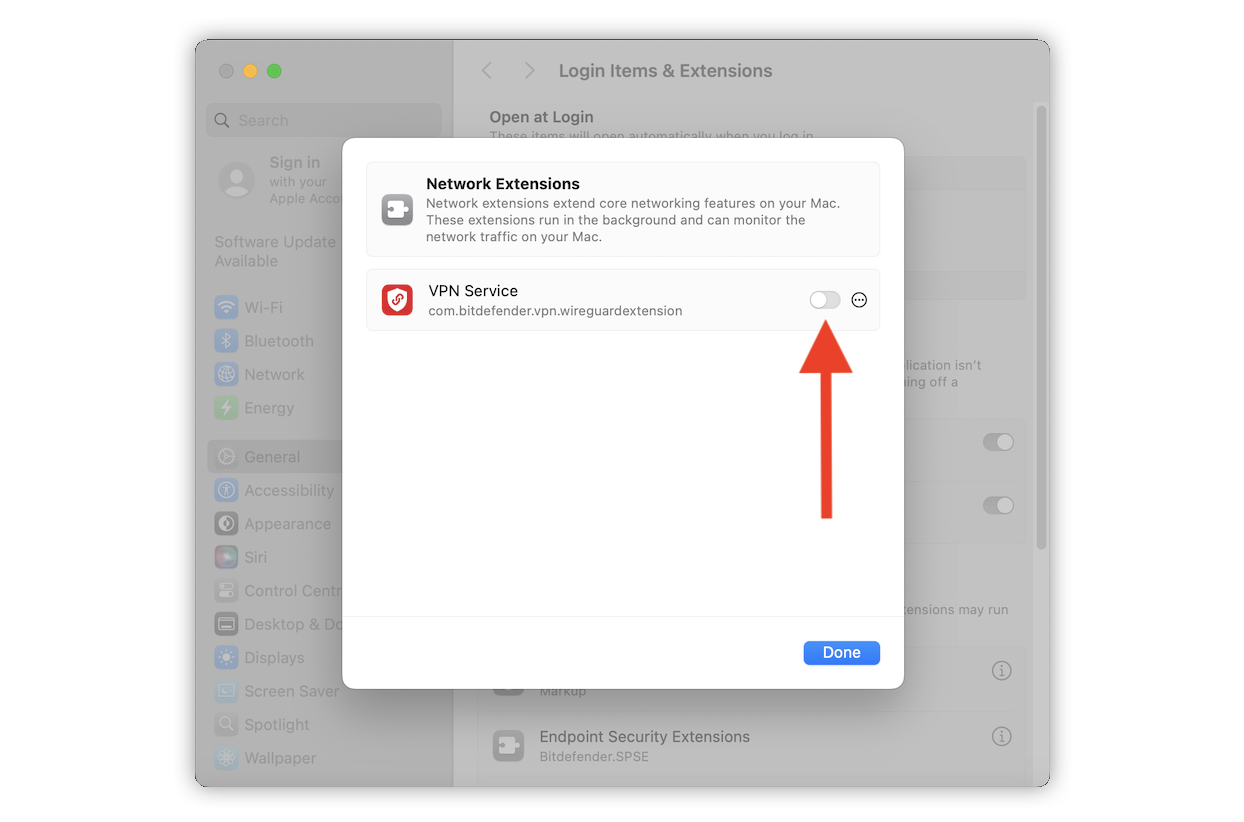Click the Spotlight icon in sidebar

tap(226, 725)
